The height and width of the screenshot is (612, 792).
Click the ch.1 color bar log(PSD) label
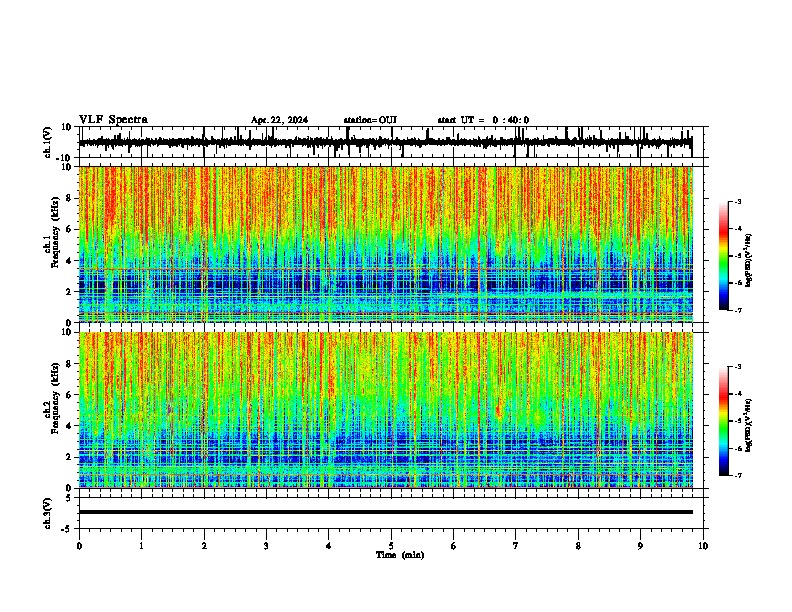[x=749, y=261]
